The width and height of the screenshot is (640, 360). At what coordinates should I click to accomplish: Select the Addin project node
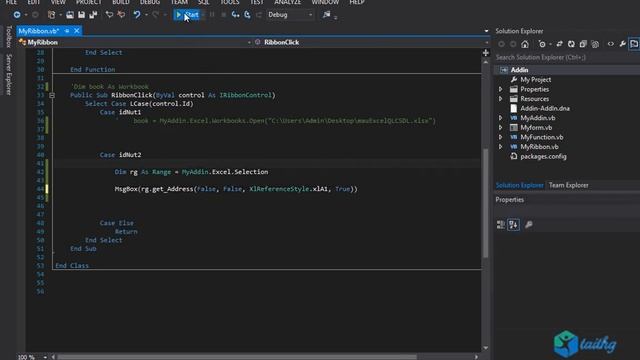[519, 70]
